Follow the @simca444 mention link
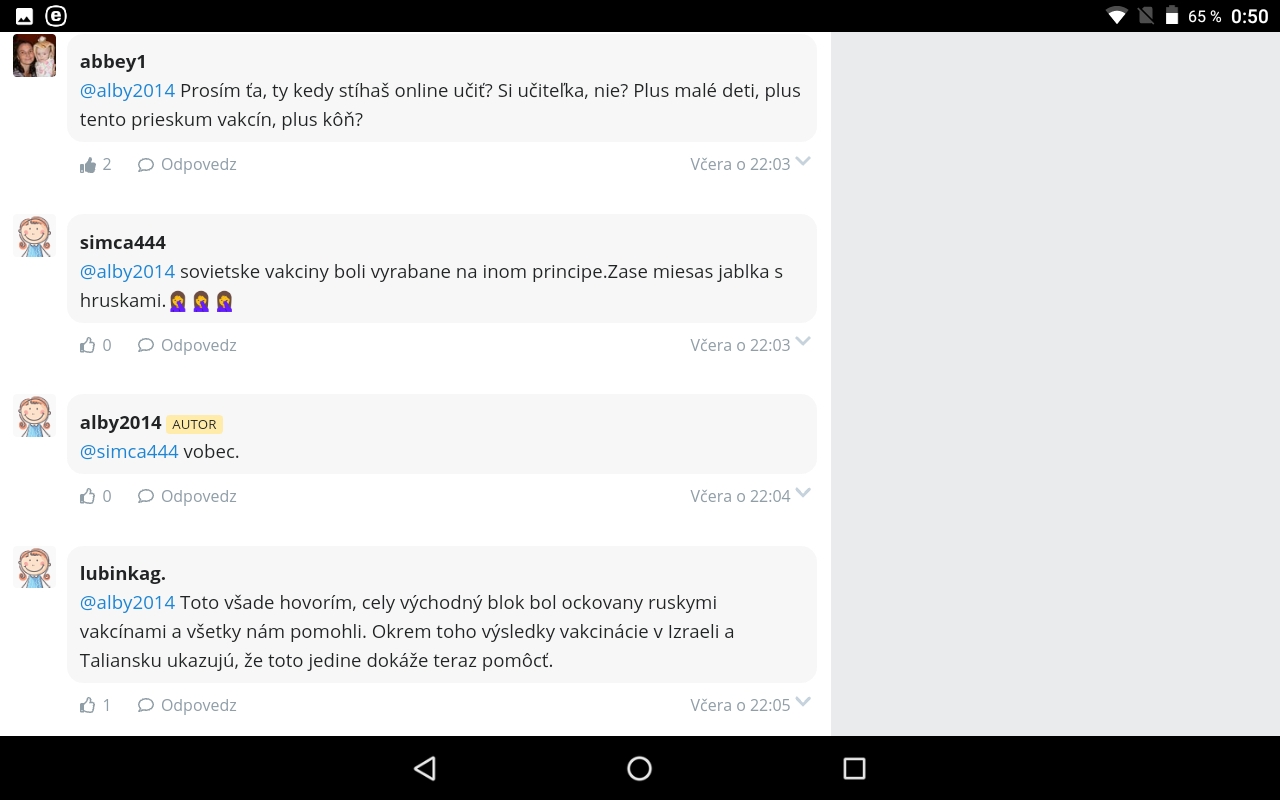The width and height of the screenshot is (1280, 800). pos(129,452)
